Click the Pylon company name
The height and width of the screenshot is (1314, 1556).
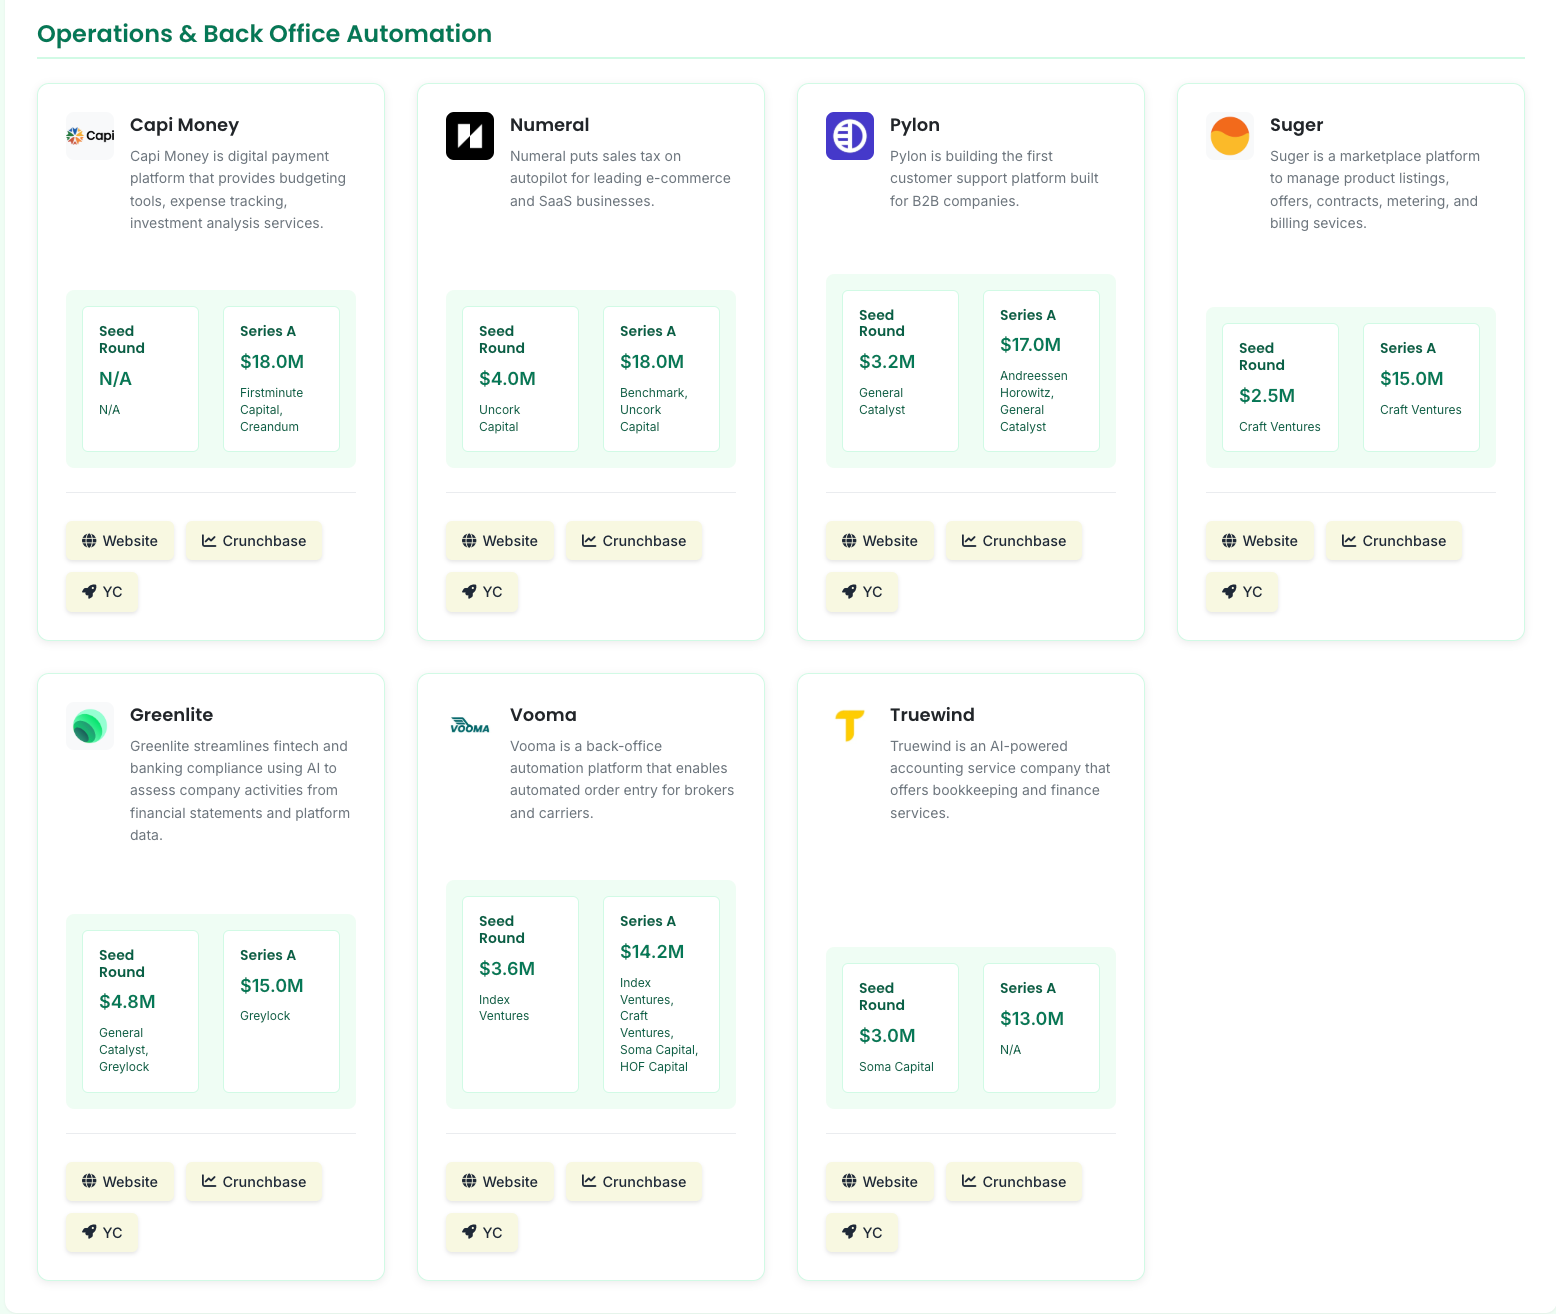click(915, 125)
